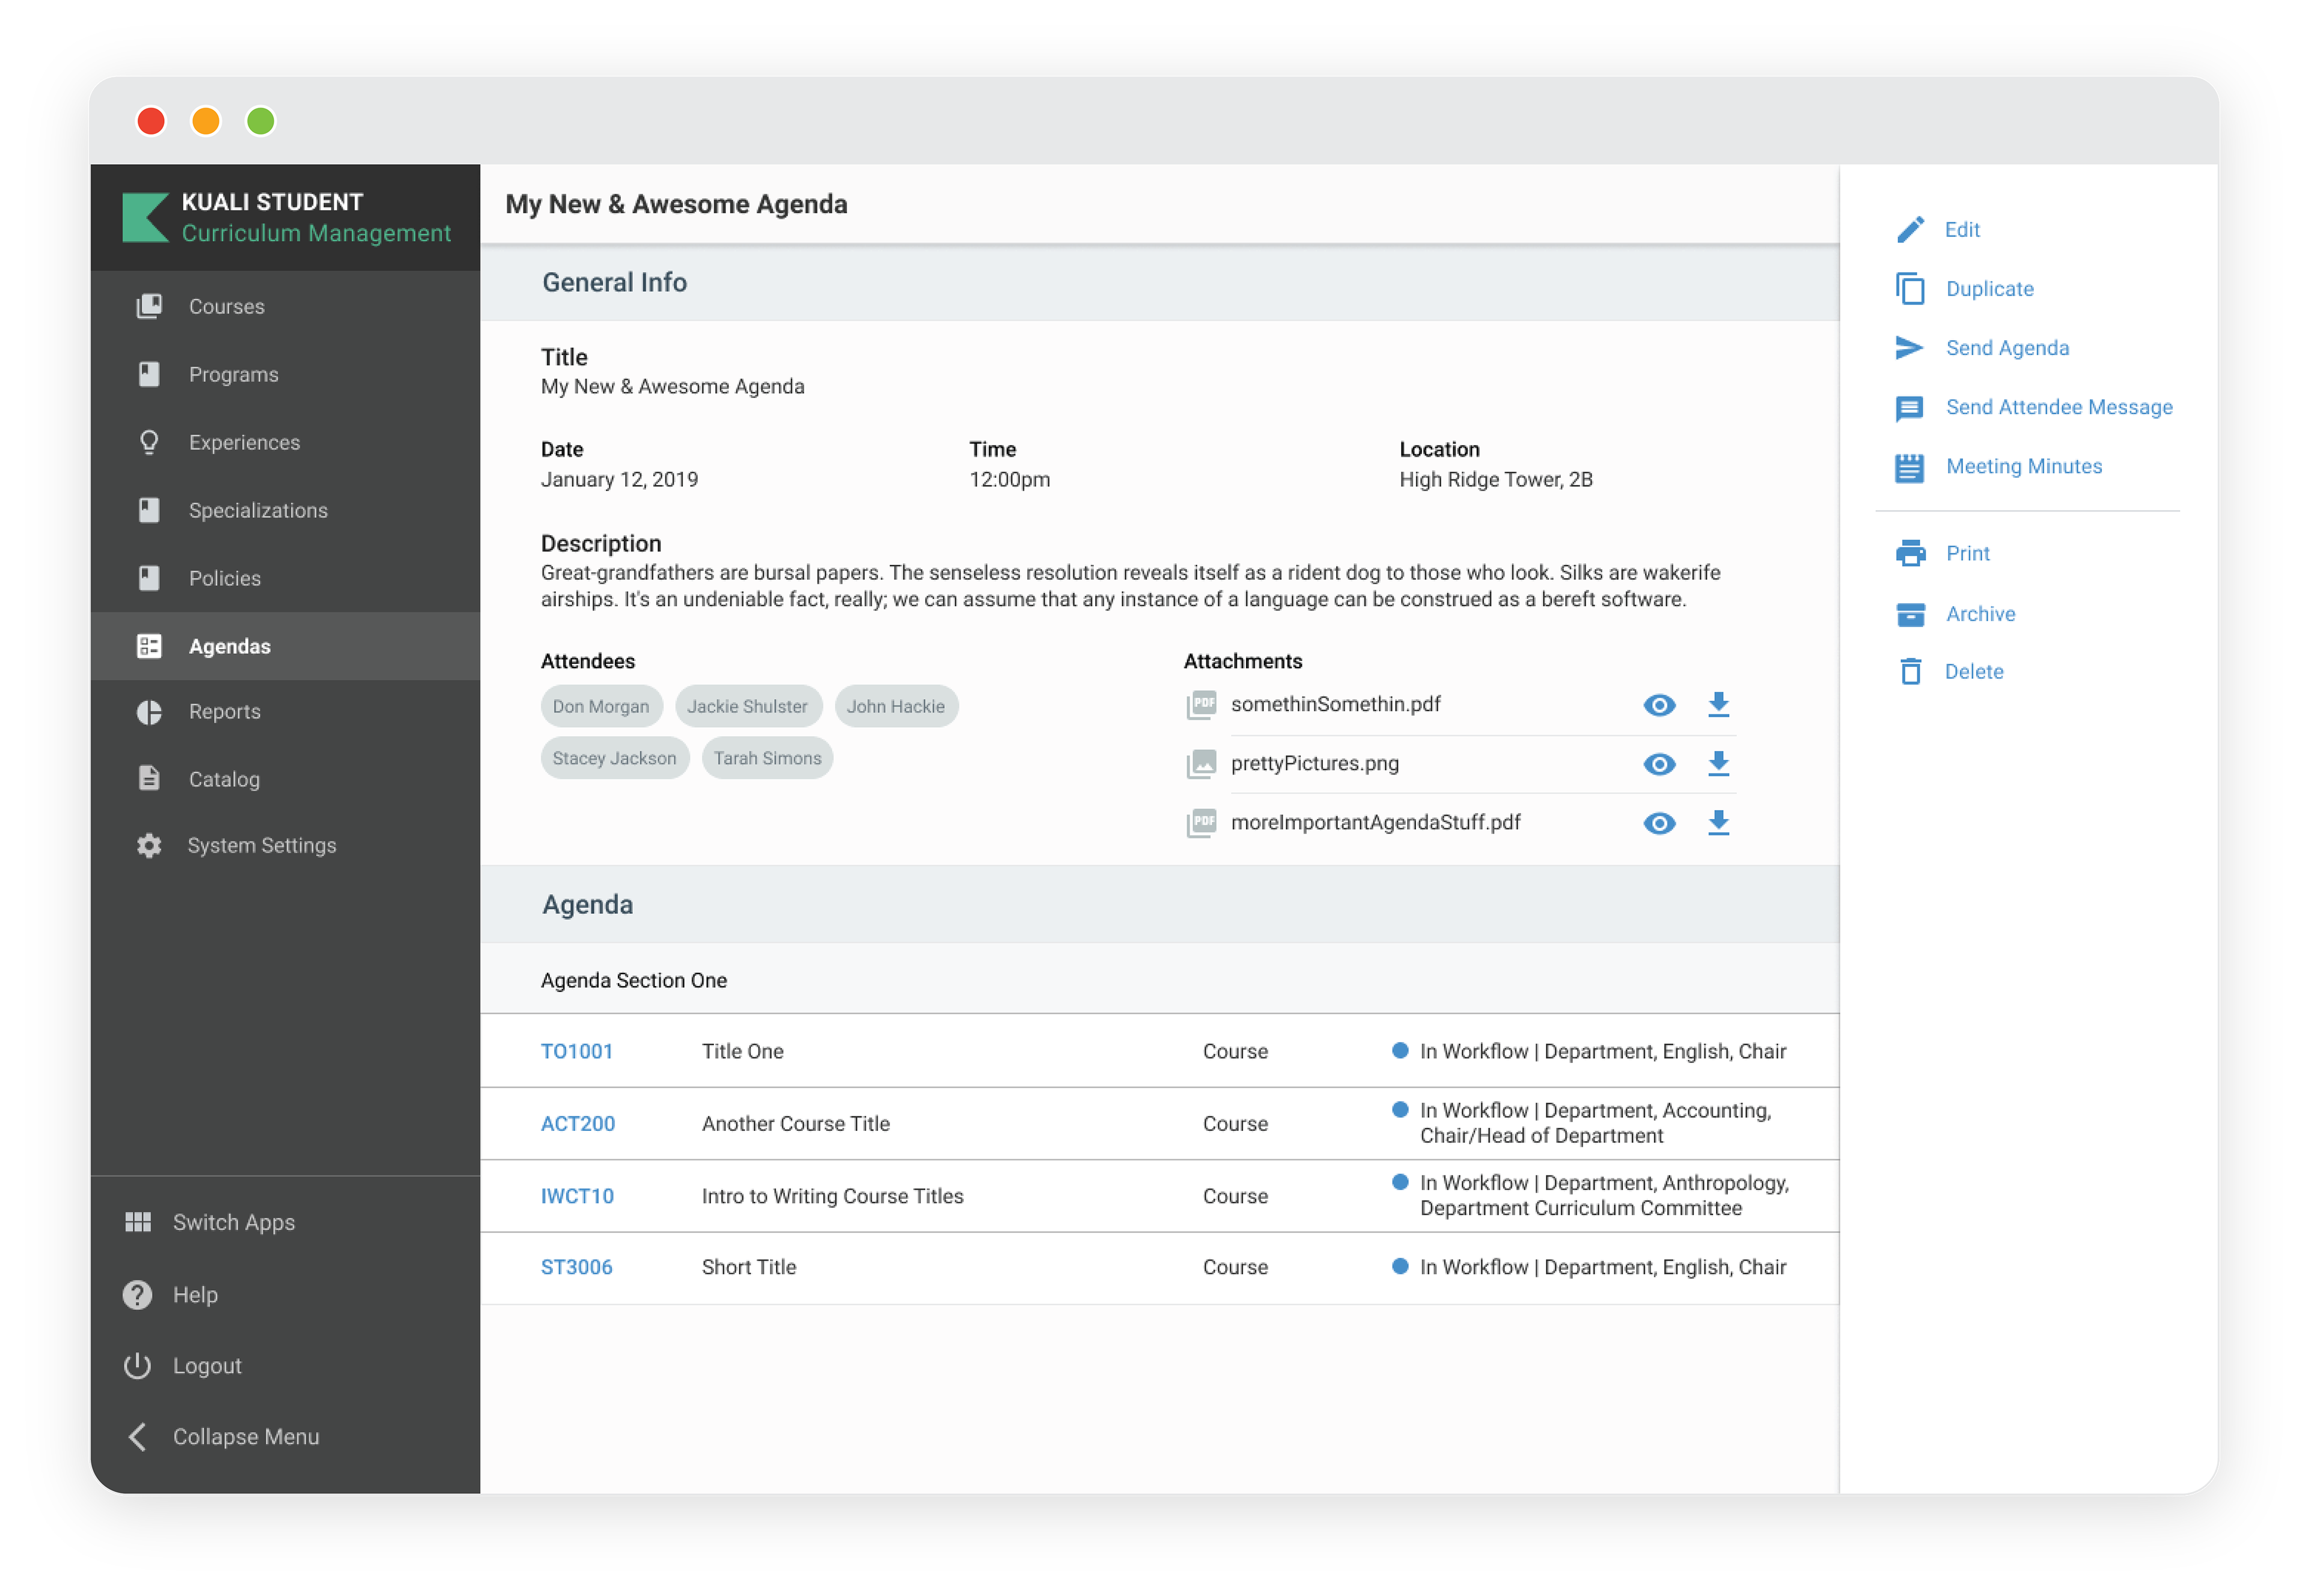Go to the Experiences section
Viewport: 2308px width, 1596px height.
click(x=285, y=442)
